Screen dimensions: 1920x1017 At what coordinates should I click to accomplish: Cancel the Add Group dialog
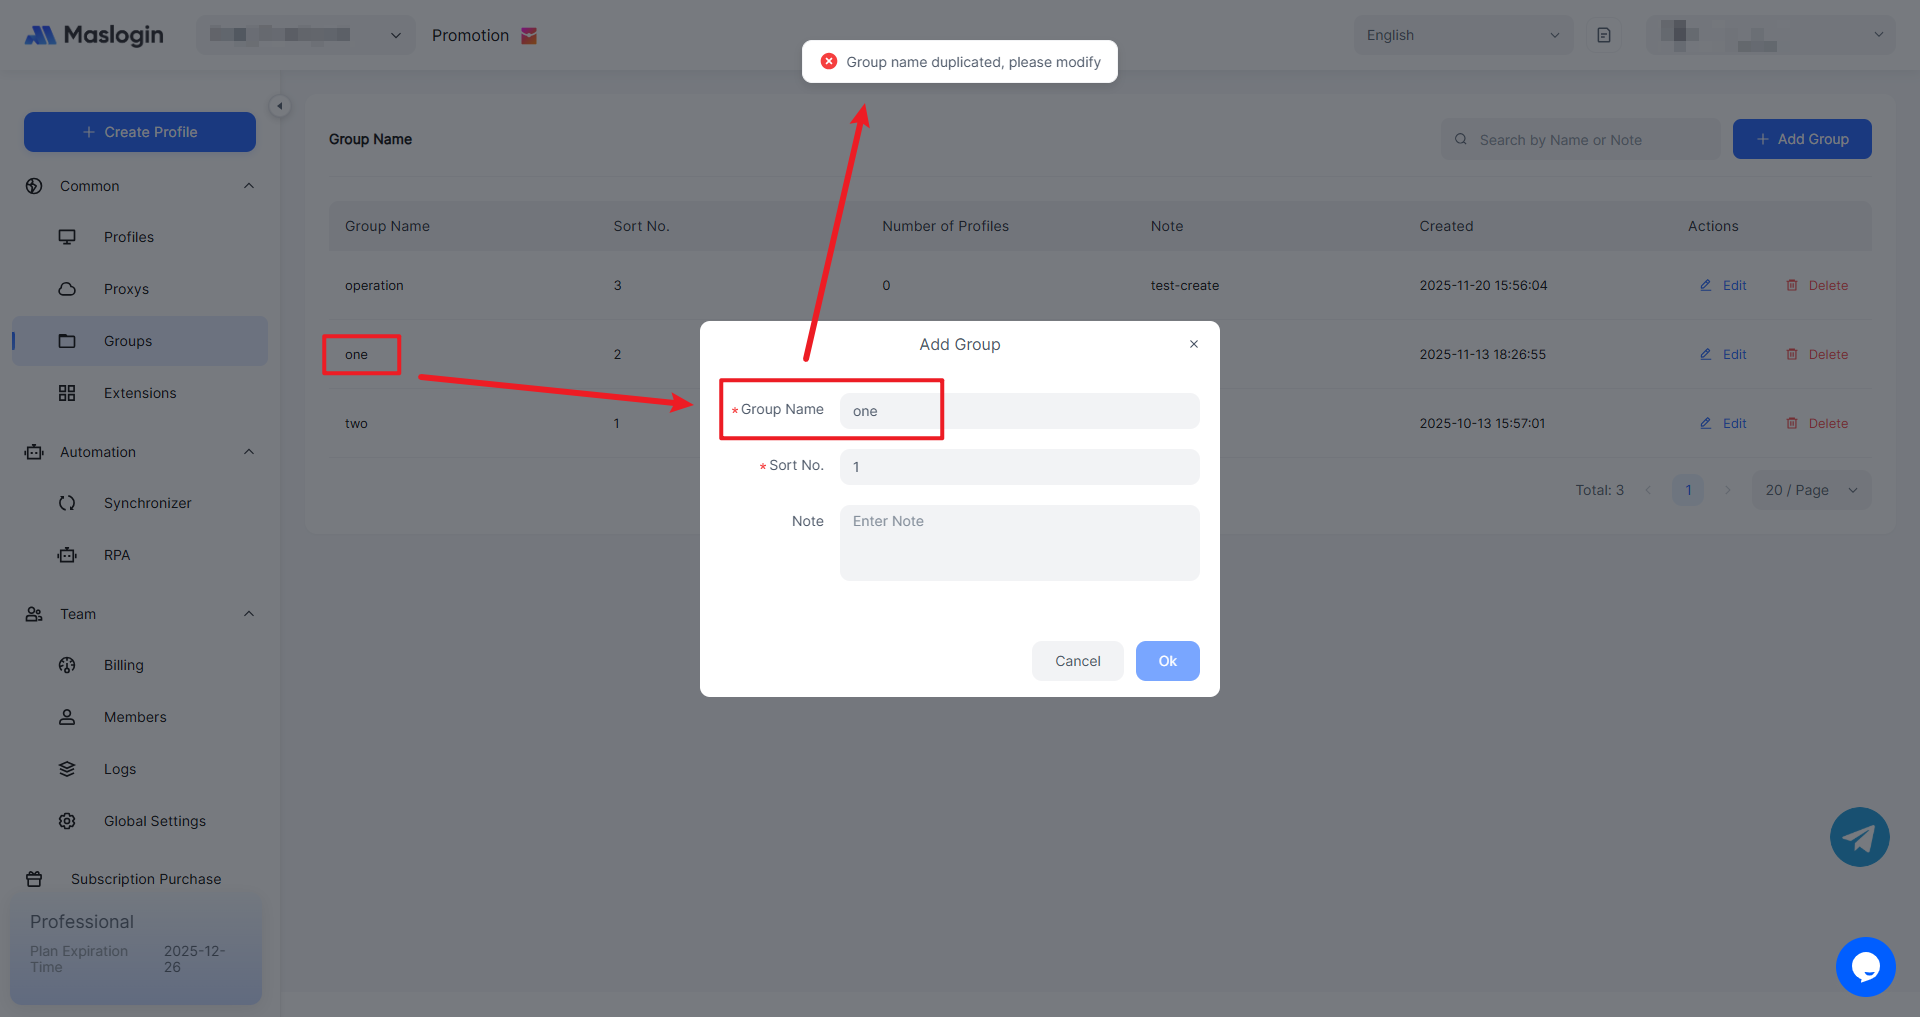pos(1077,661)
